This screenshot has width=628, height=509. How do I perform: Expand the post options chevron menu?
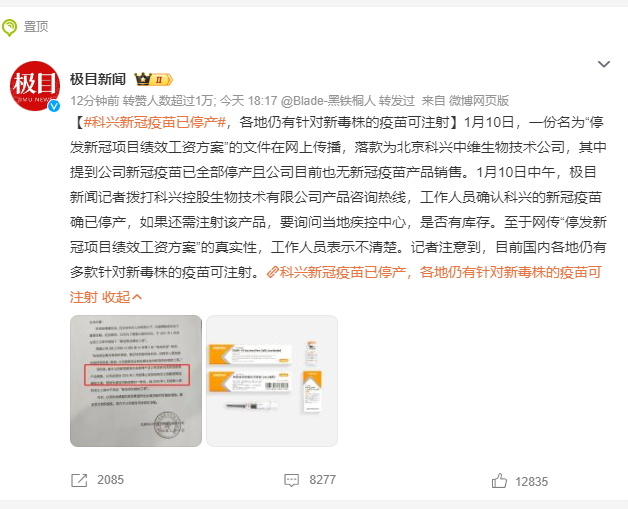[604, 64]
